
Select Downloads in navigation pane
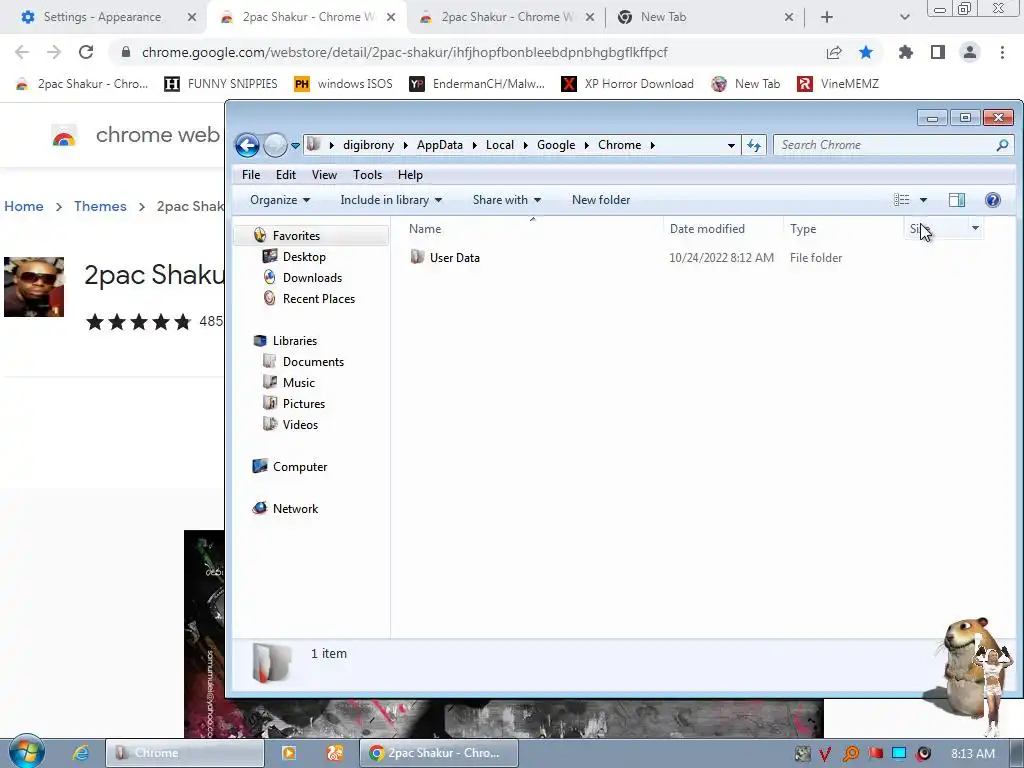(x=312, y=278)
